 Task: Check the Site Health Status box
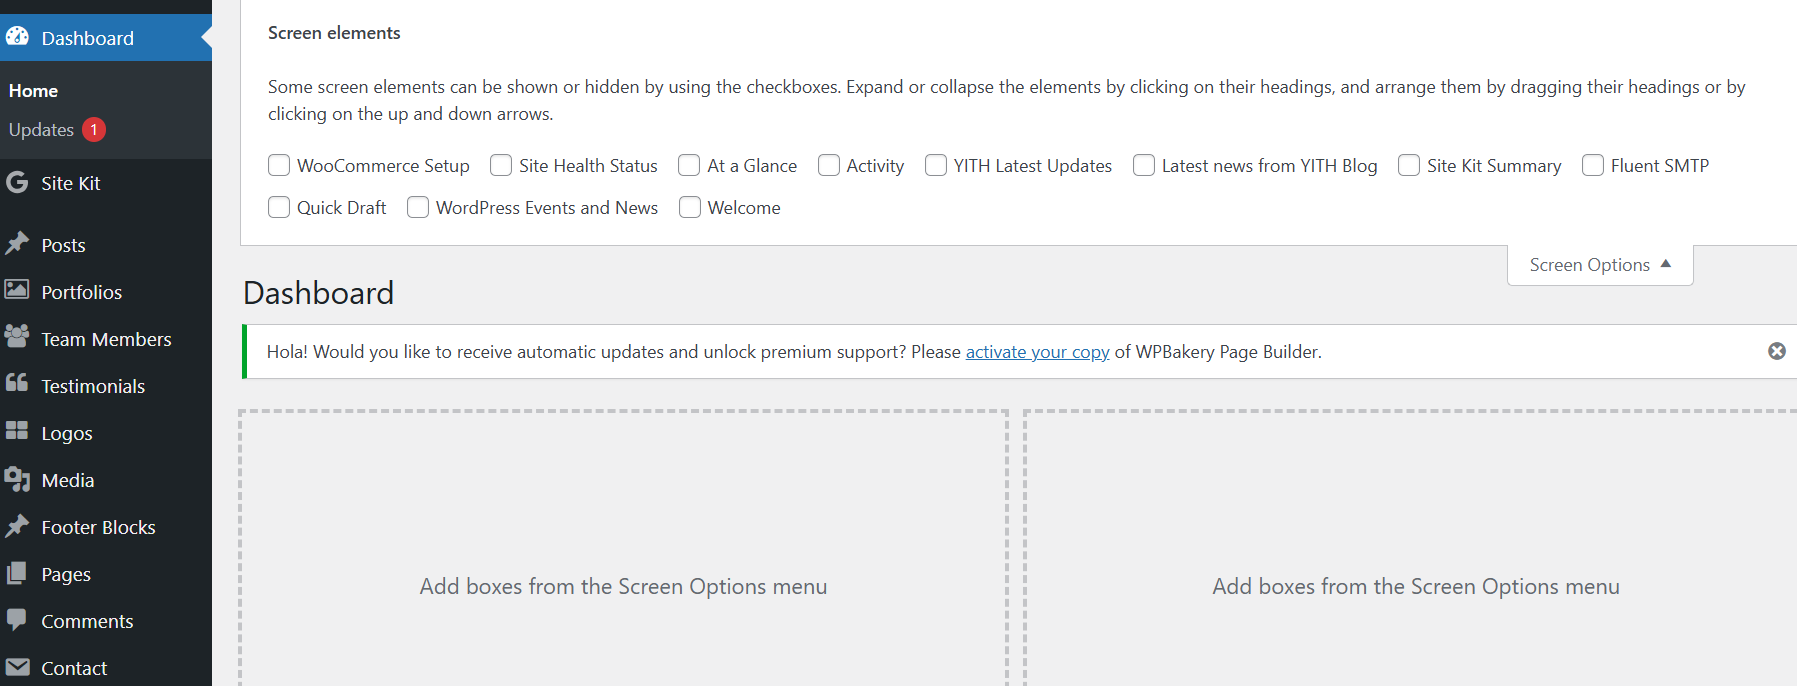tap(501, 165)
